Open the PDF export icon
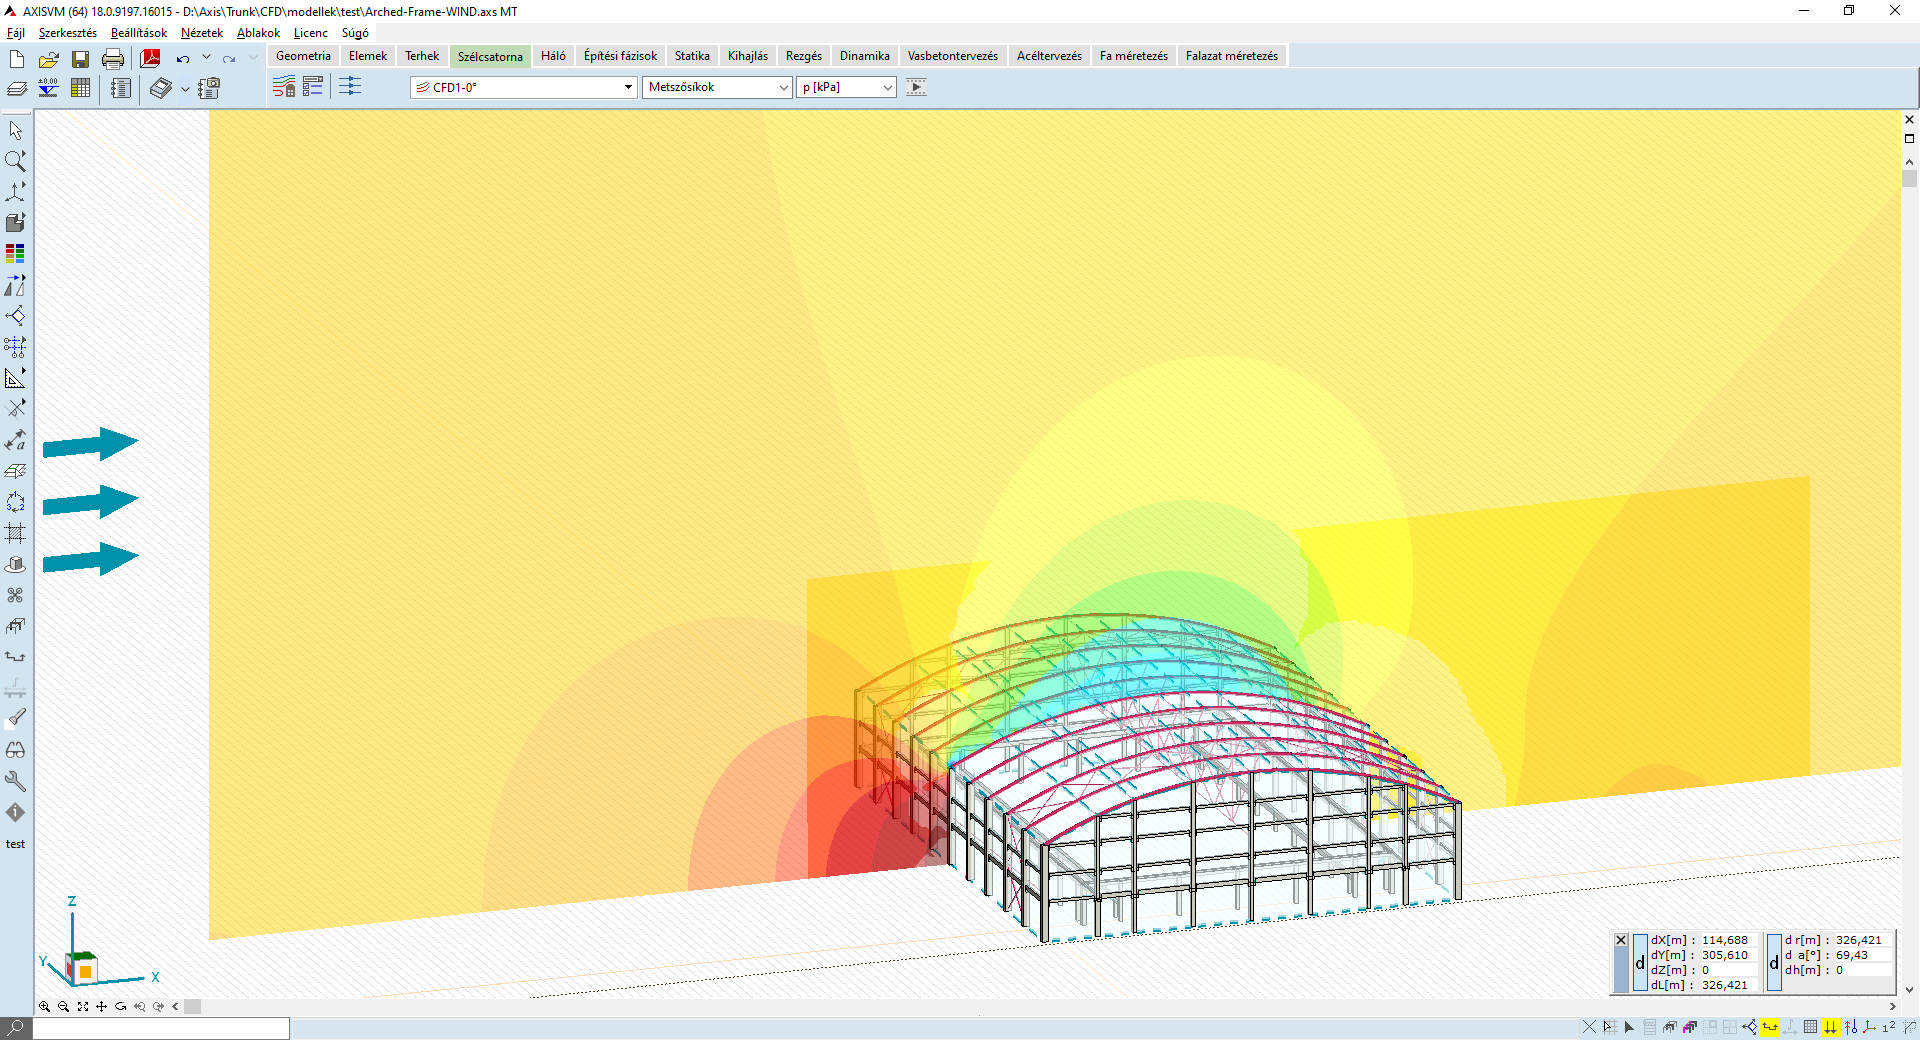The width and height of the screenshot is (1920, 1040). tap(151, 59)
